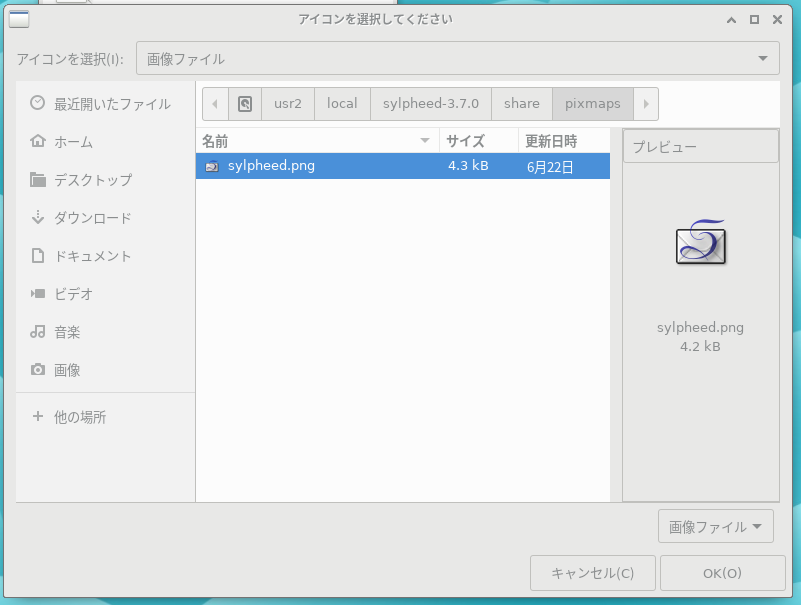Go back with the left path arrow
Viewport: 801px width, 605px height.
click(x=215, y=104)
